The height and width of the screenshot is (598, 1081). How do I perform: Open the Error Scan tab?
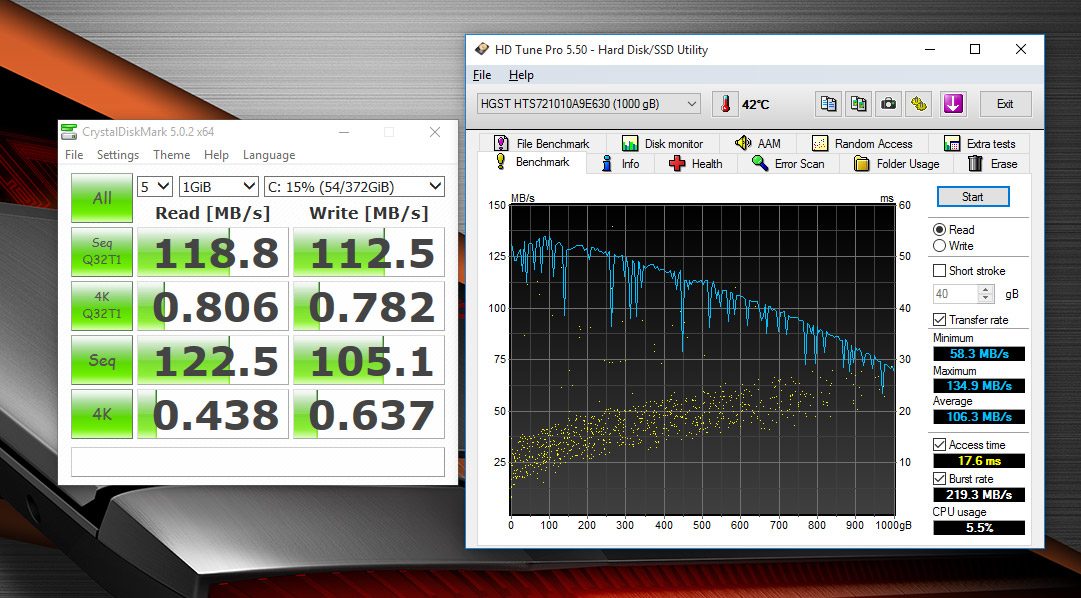click(x=789, y=163)
